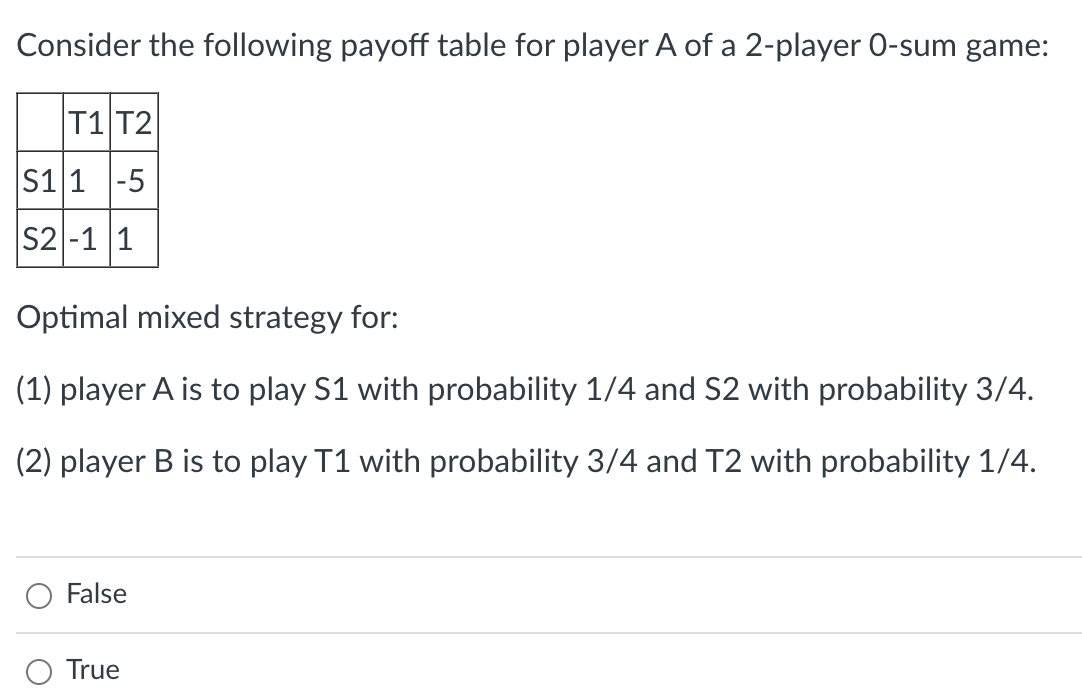This screenshot has width=1082, height=700.
Task: Click the divider line above the False option
Action: [x=540, y=556]
